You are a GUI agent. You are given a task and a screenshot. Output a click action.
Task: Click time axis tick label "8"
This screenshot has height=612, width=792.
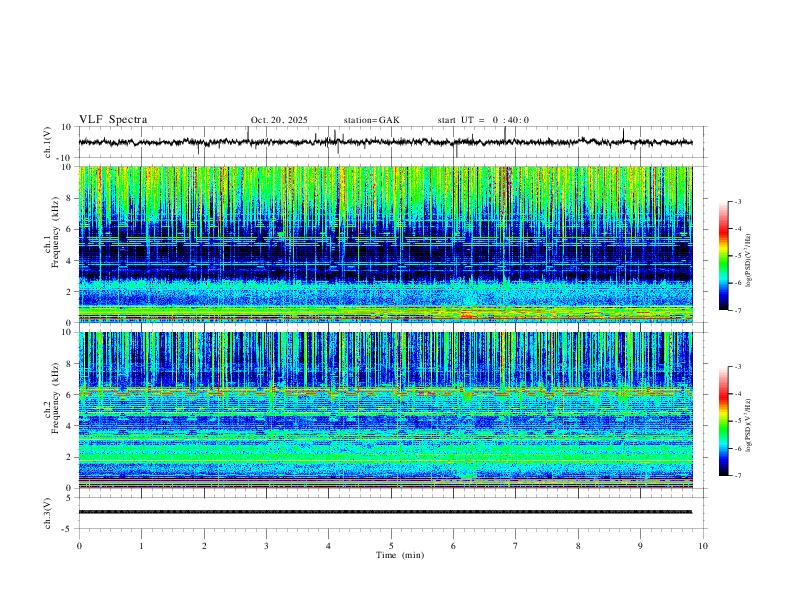pos(578,546)
